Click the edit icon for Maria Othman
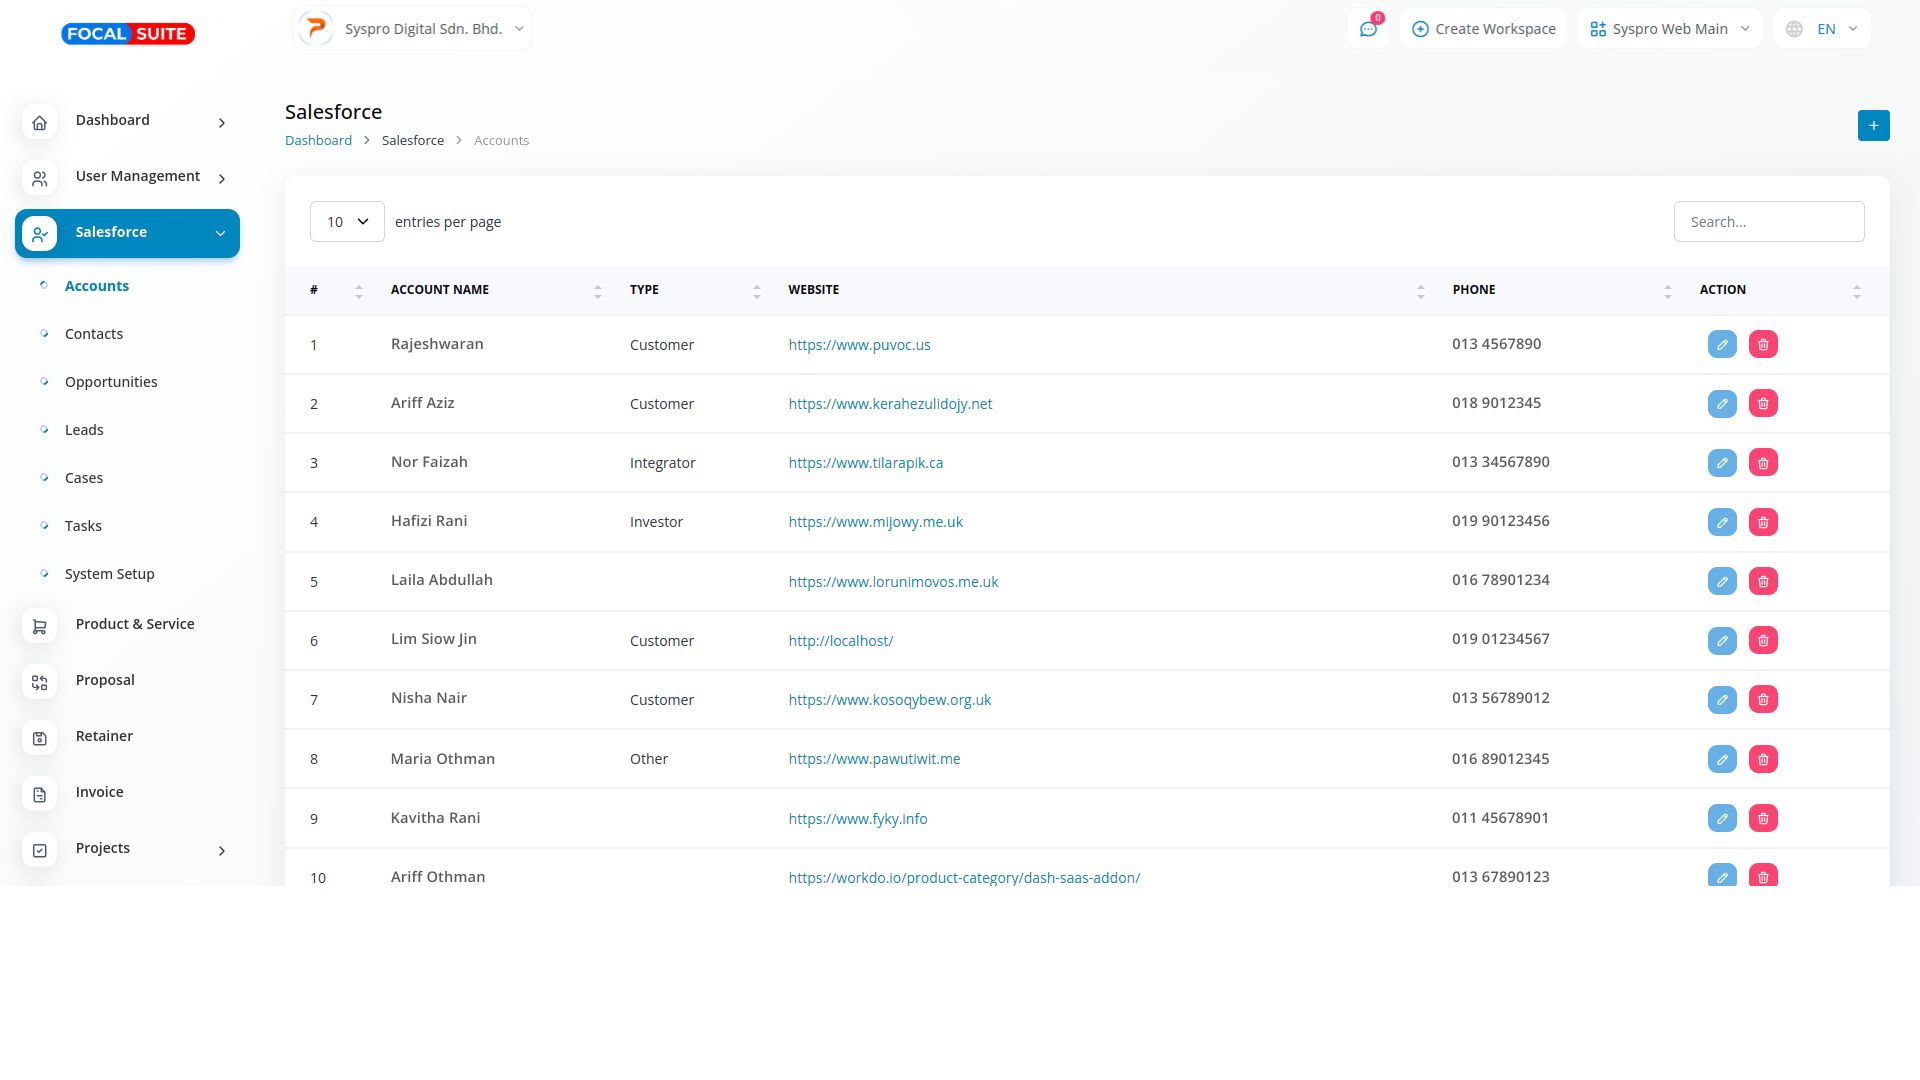Viewport: 1920px width, 1080px height. 1722,759
